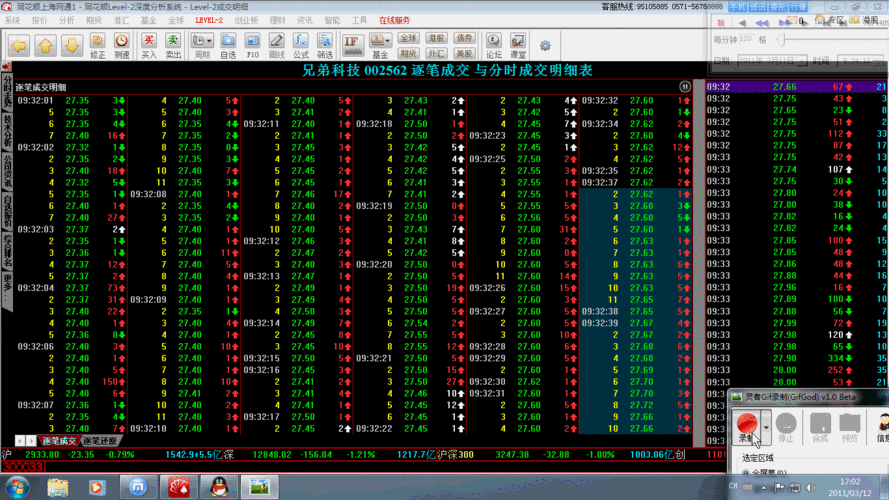The width and height of the screenshot is (889, 500).
Task: Click the 买入 (buy) toolbar icon
Action: (x=149, y=45)
